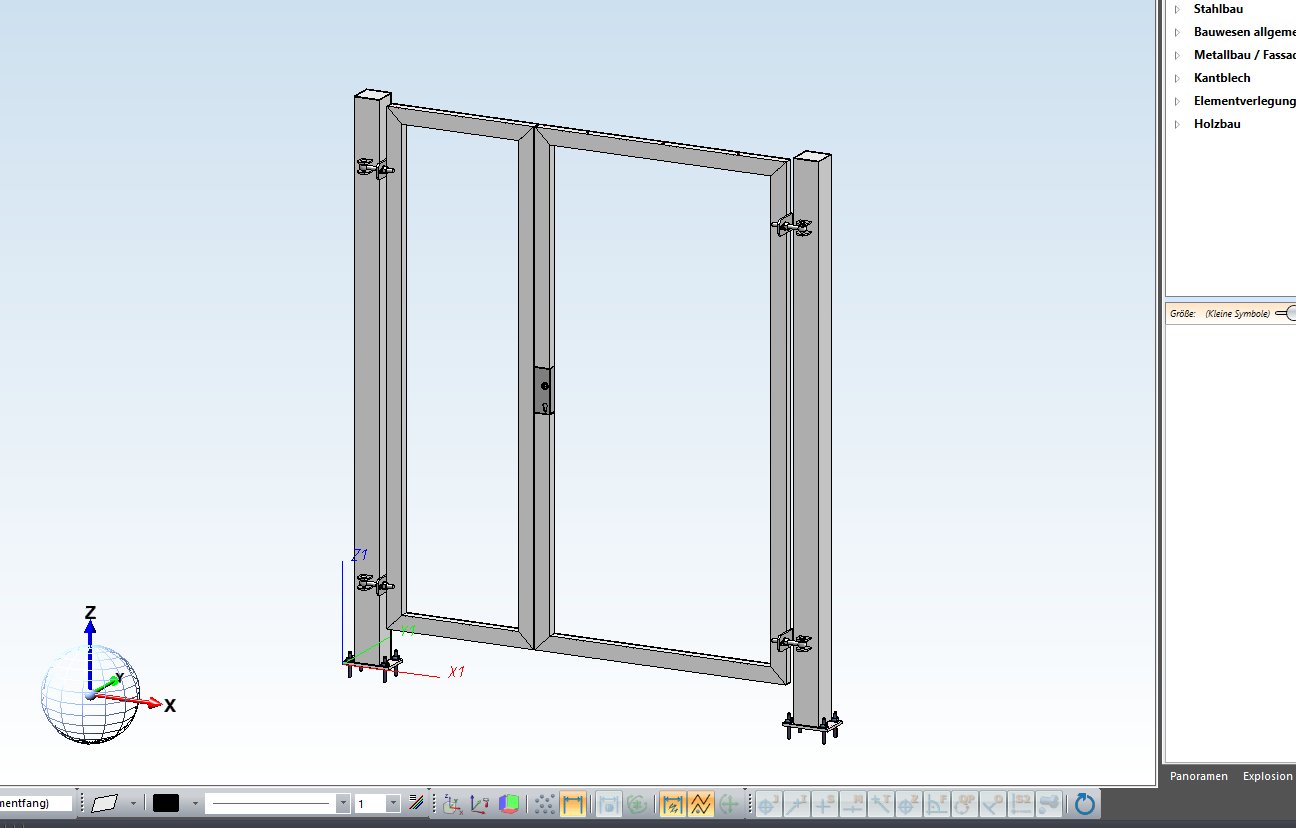Click the symbol size slider handle
Screen dimensions: 1296x828
pos(1290,313)
